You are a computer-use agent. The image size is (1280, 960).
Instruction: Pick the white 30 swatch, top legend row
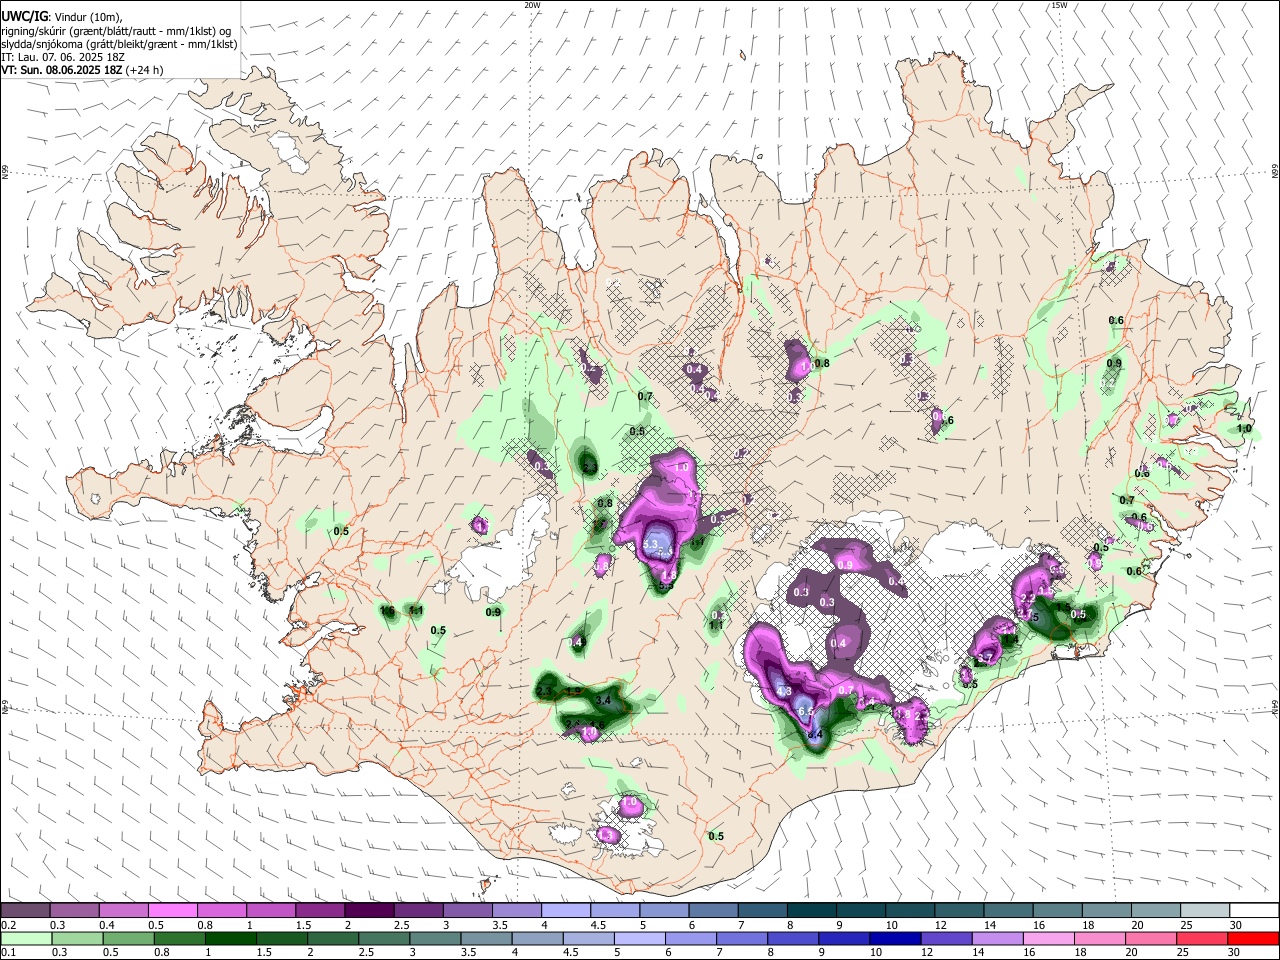coord(1254,911)
